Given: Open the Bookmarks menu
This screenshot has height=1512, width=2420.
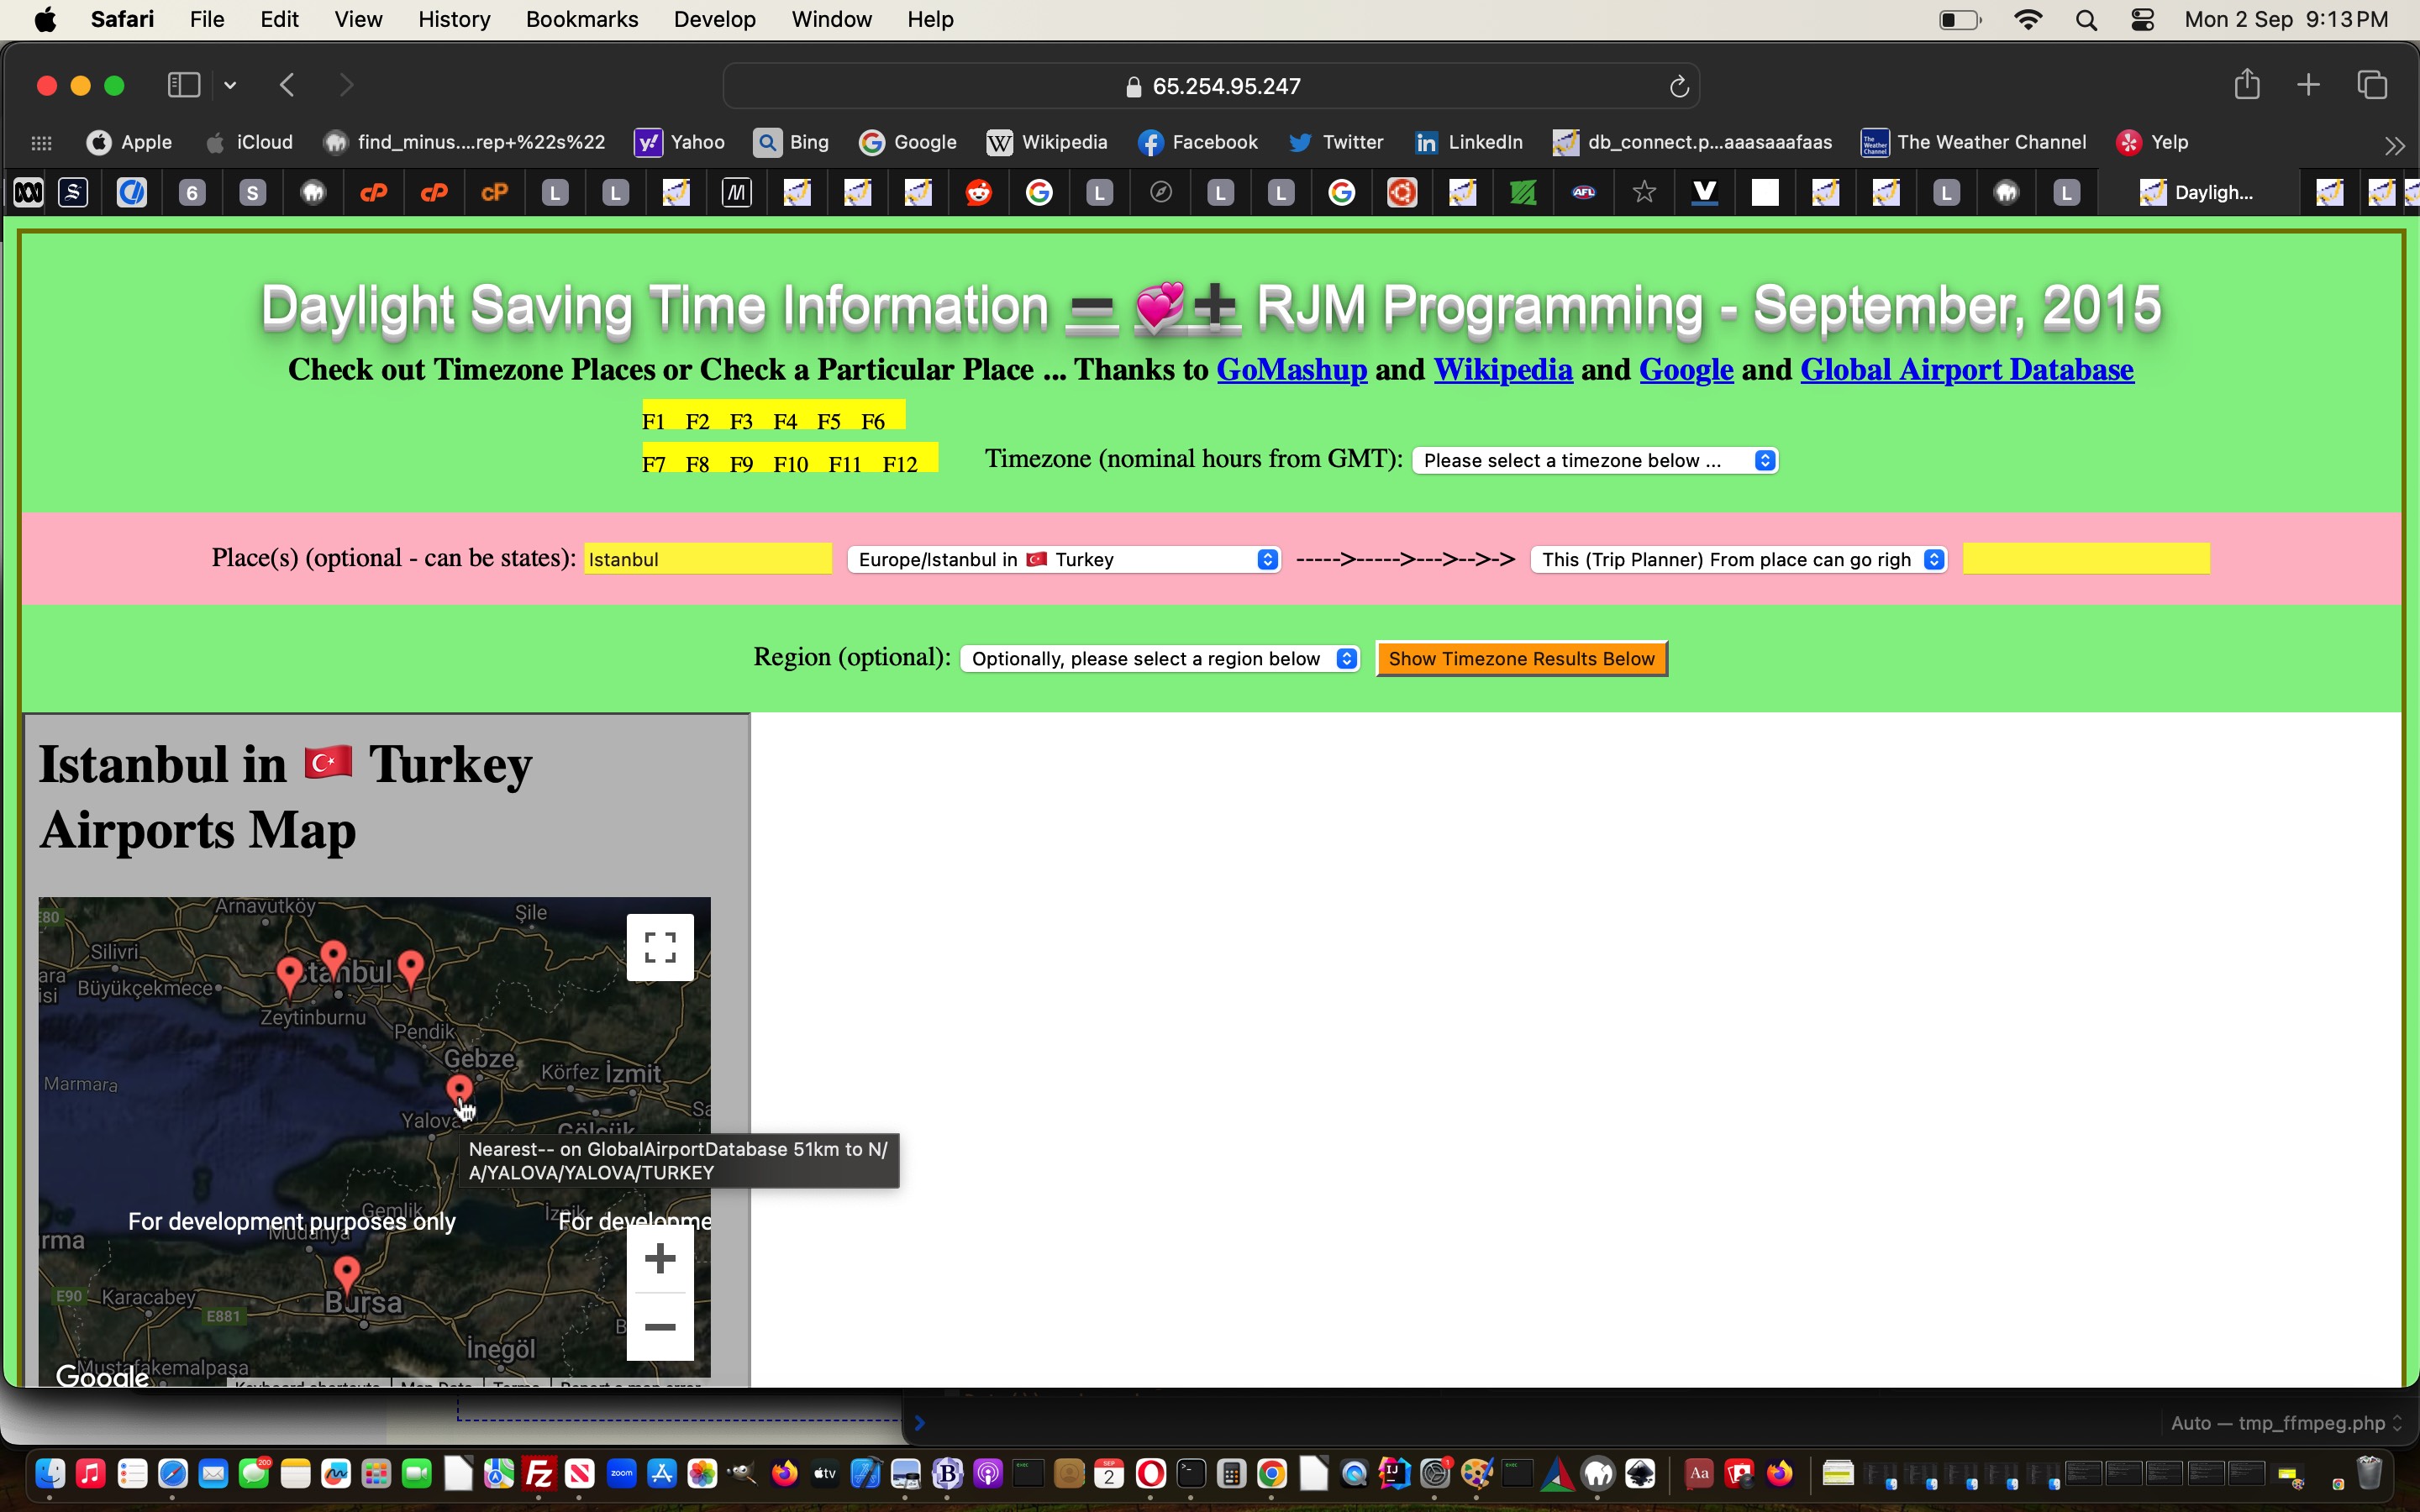Looking at the screenshot, I should [x=582, y=20].
